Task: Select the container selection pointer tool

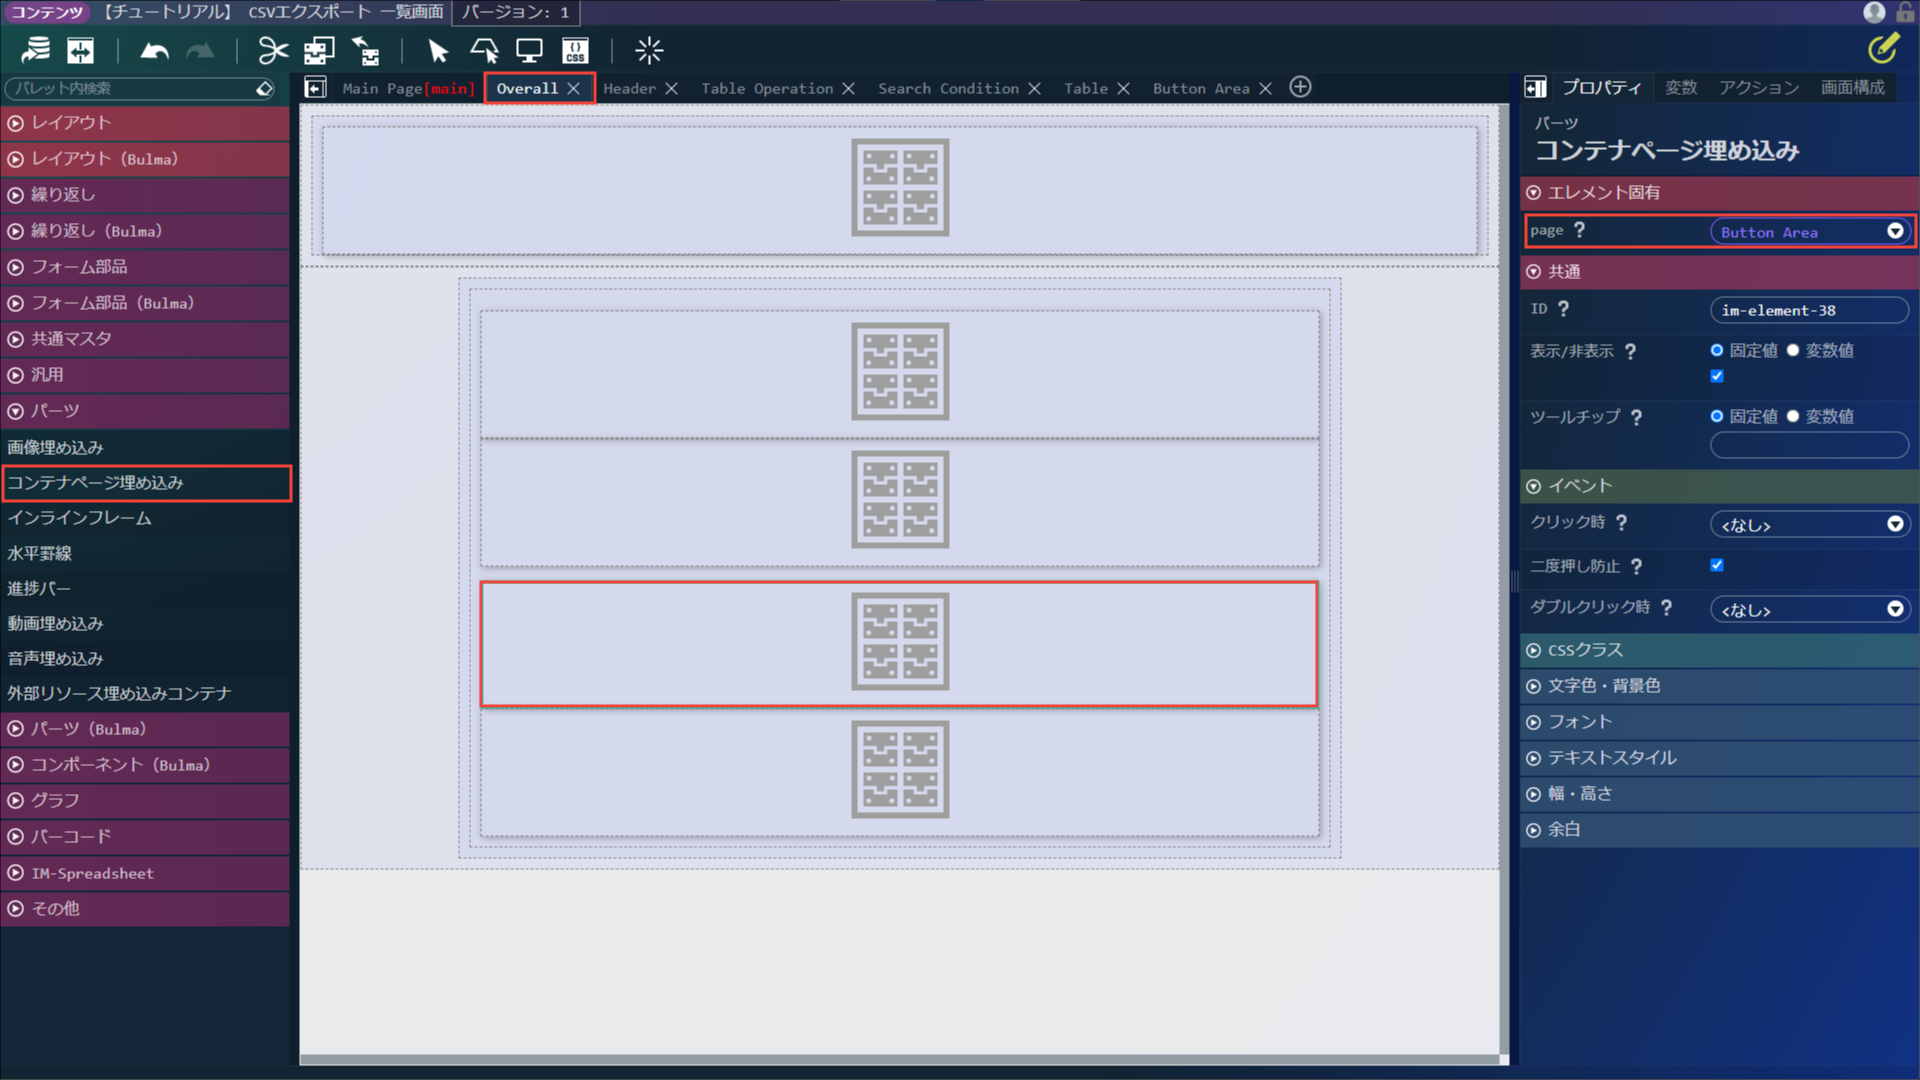Action: (x=484, y=50)
